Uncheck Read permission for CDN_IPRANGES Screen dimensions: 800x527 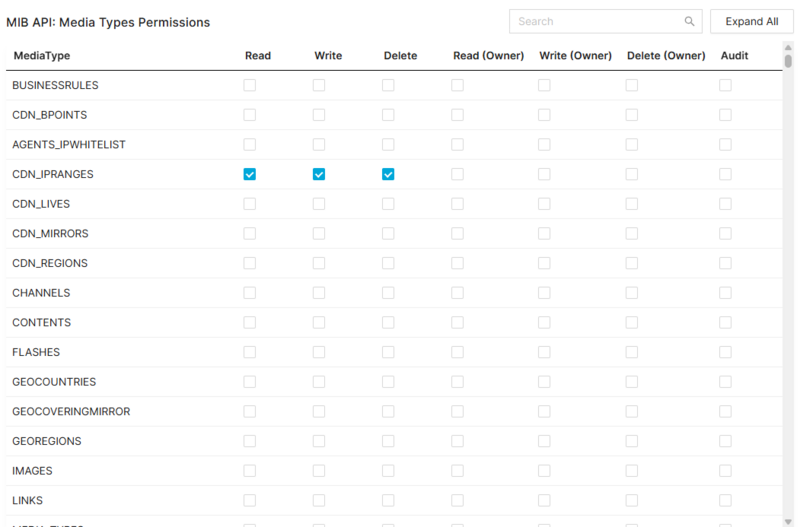tap(250, 174)
